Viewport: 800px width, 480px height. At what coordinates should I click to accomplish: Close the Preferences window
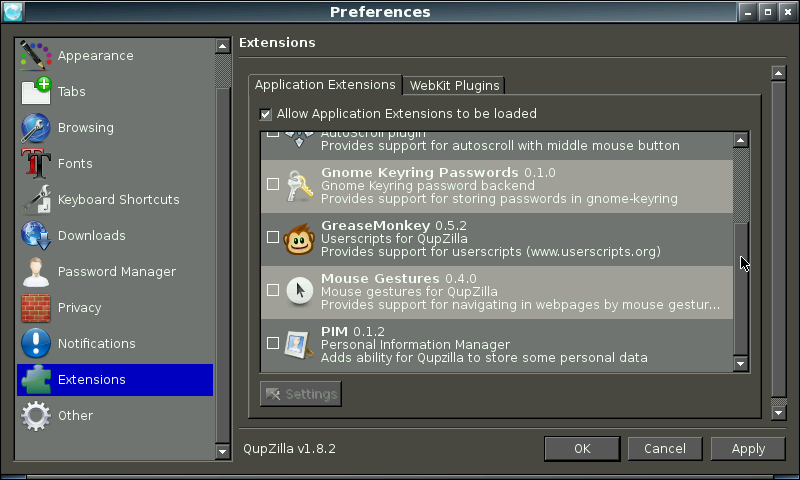coord(787,12)
